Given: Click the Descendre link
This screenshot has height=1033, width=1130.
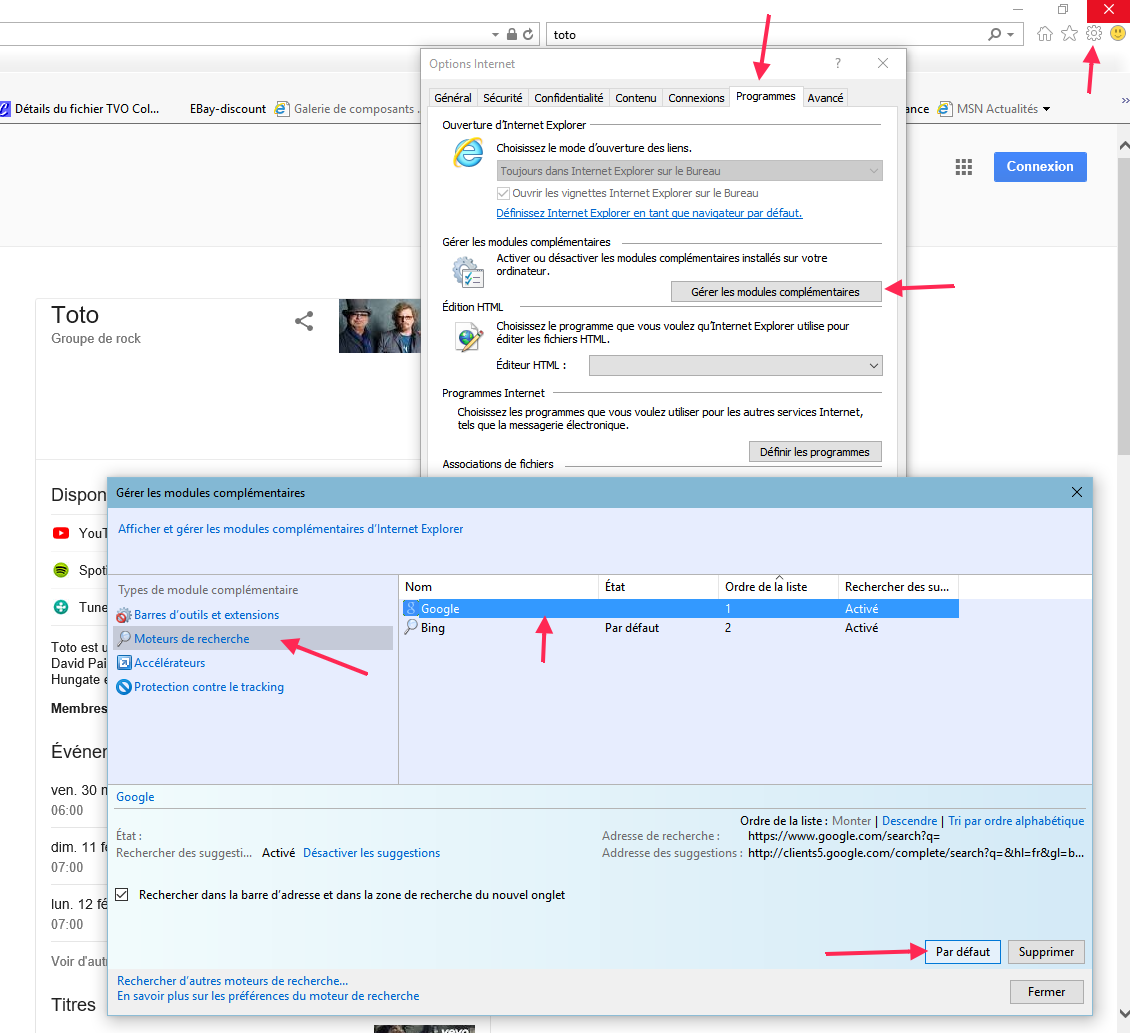Looking at the screenshot, I should pos(909,820).
